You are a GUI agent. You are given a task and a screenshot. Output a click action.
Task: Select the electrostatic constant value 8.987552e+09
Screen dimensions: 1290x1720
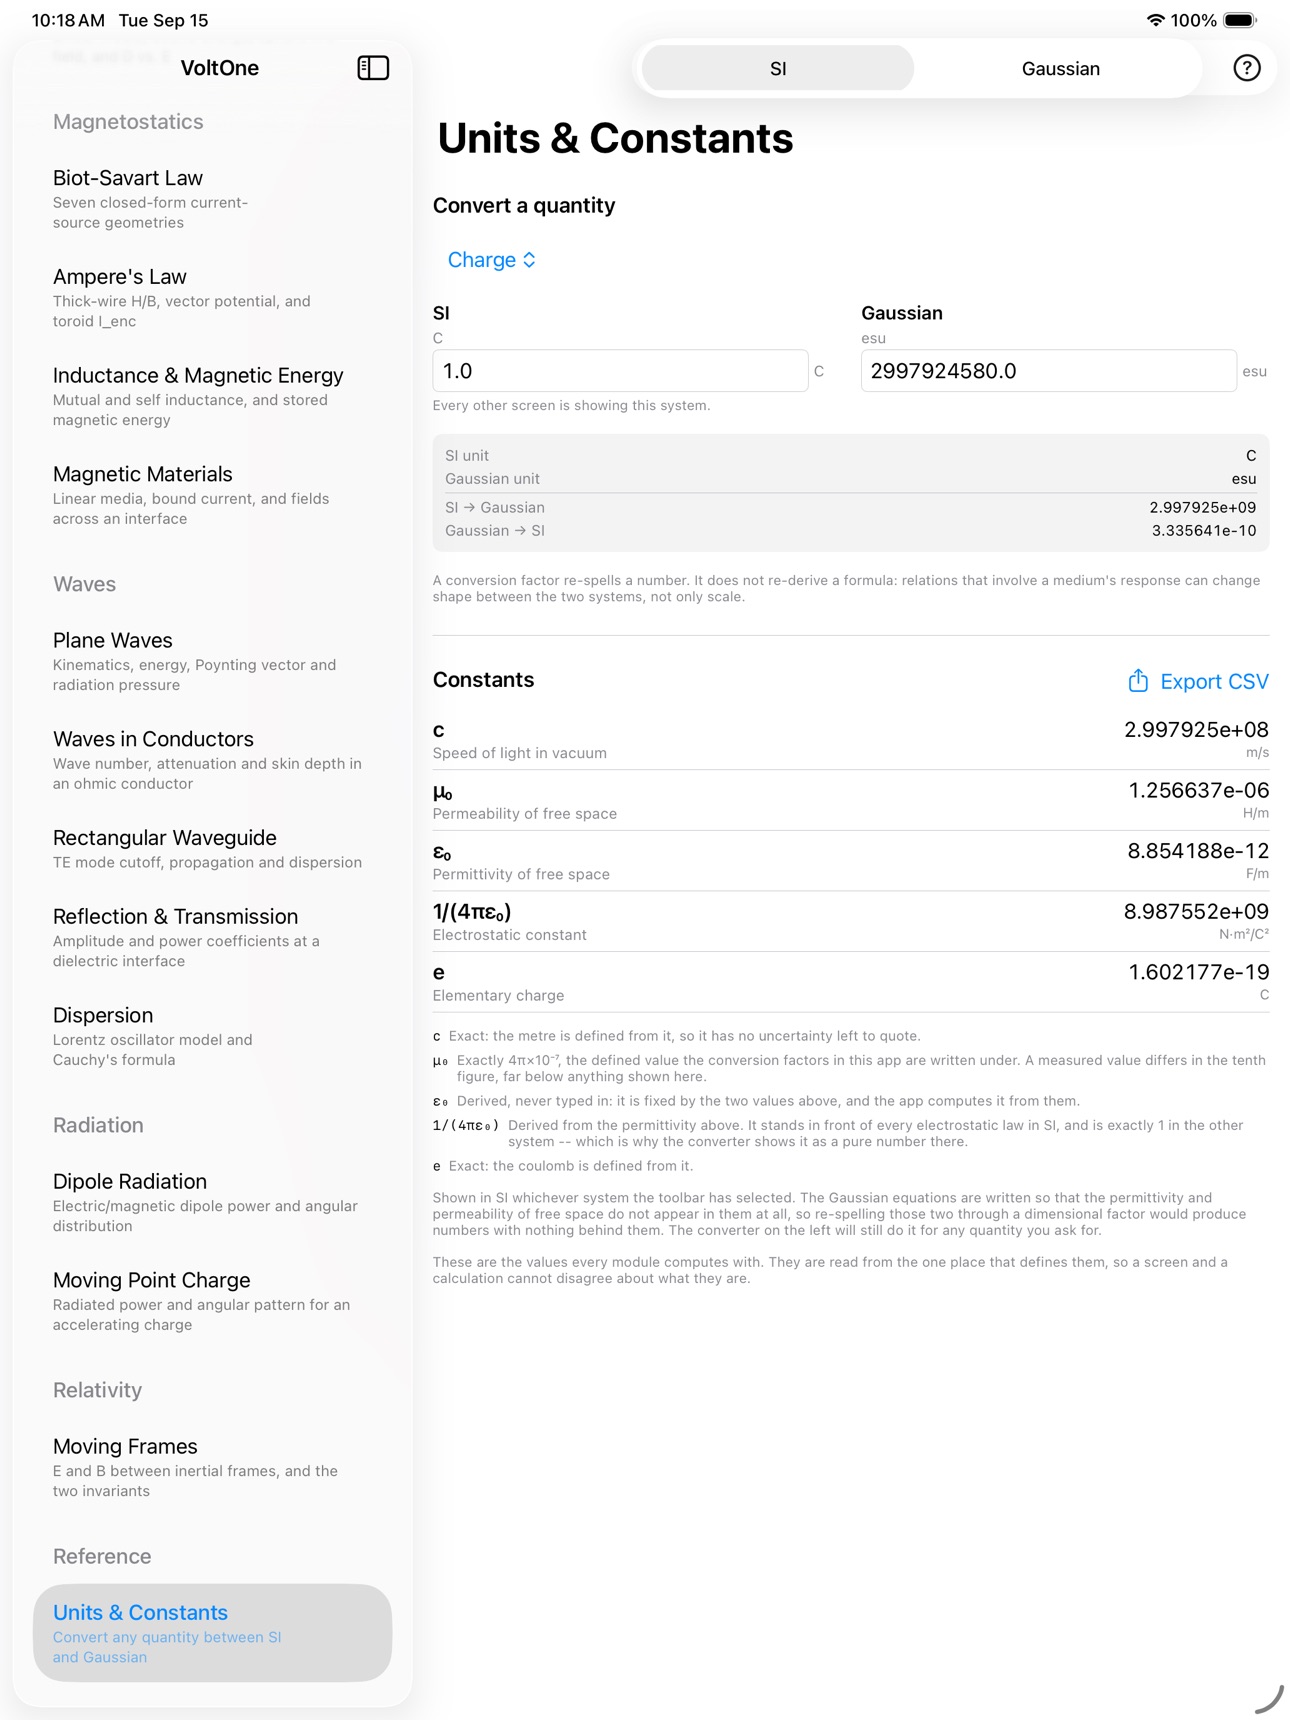pos(1196,912)
